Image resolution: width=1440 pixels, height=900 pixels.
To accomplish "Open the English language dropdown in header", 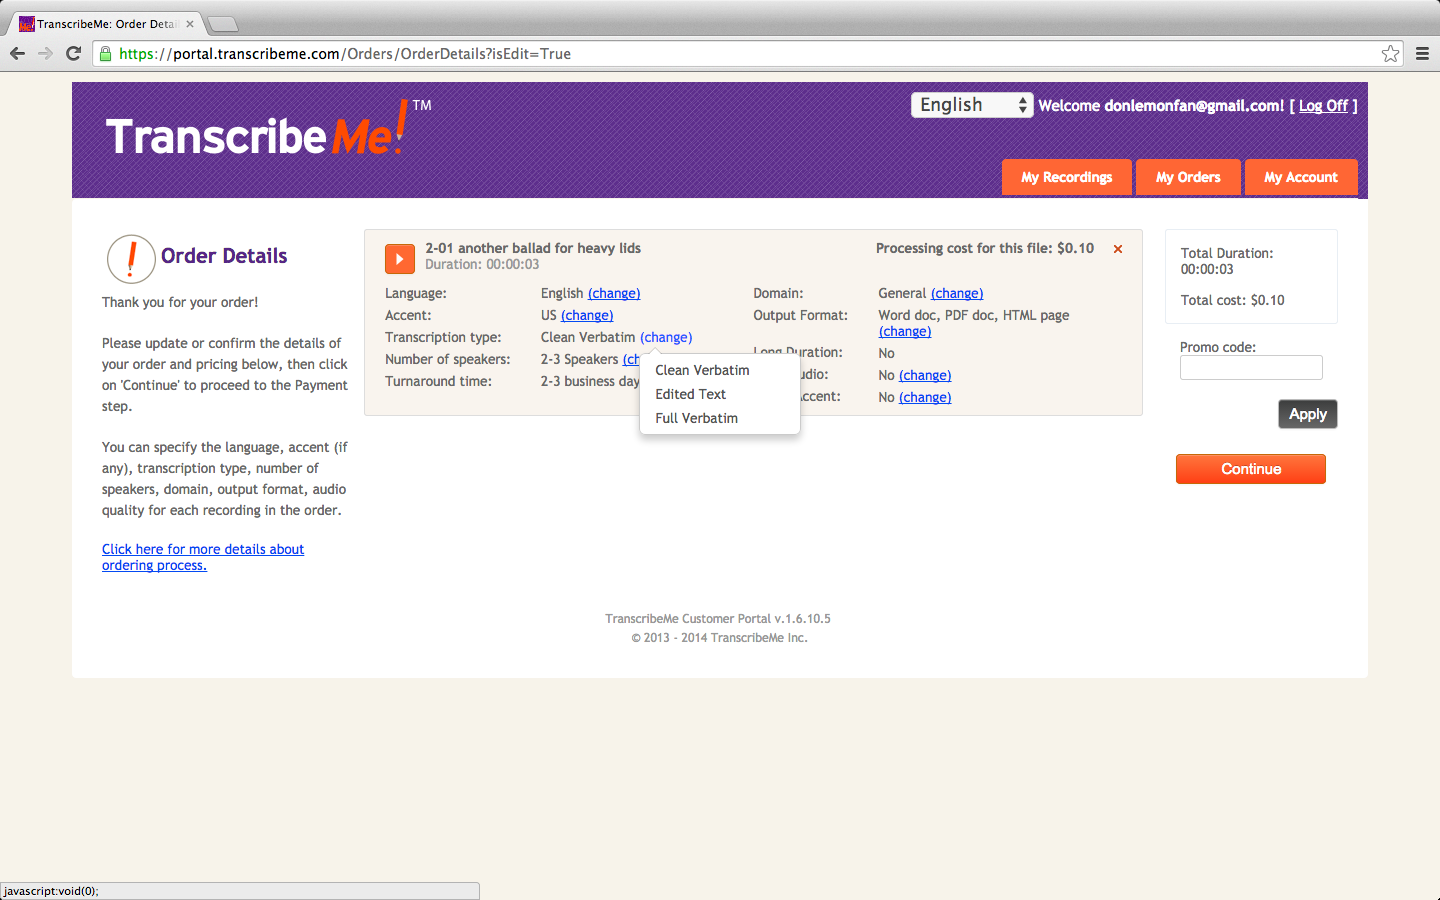I will [x=971, y=105].
